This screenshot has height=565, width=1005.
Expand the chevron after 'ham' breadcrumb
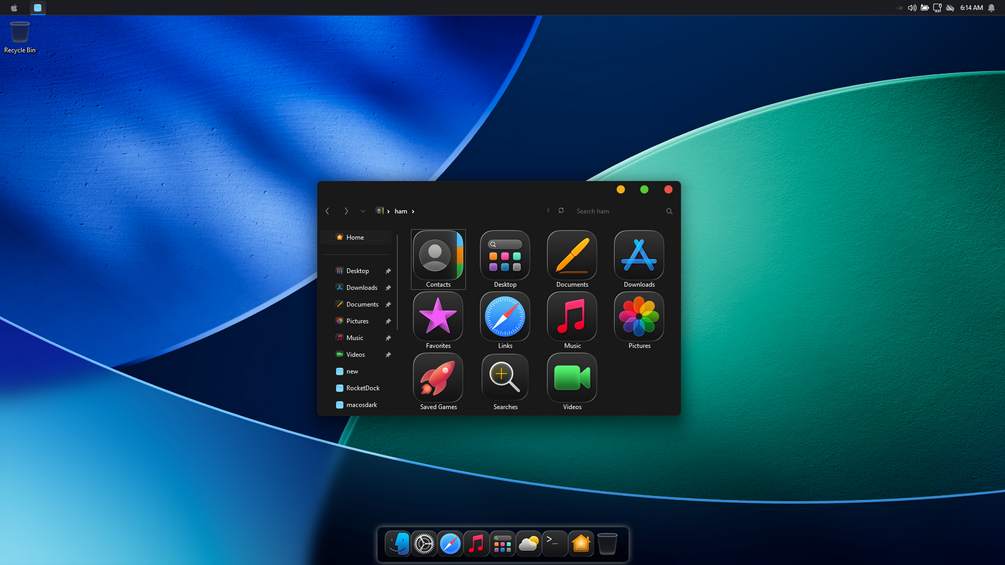point(413,211)
